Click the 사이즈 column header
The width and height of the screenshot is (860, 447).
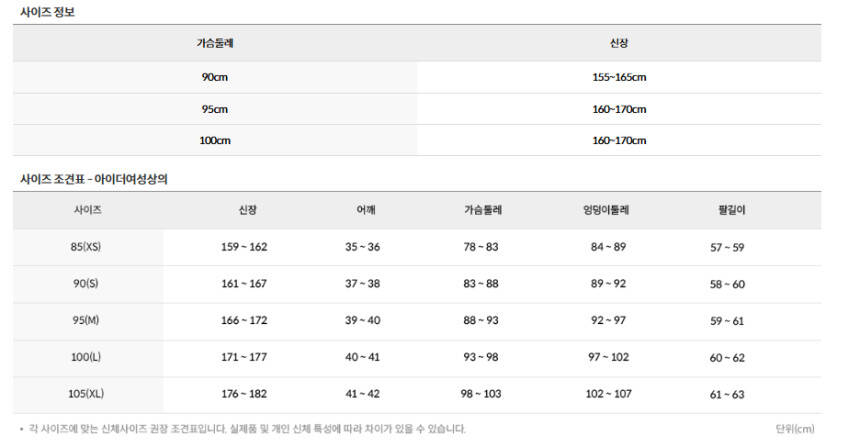click(x=88, y=210)
